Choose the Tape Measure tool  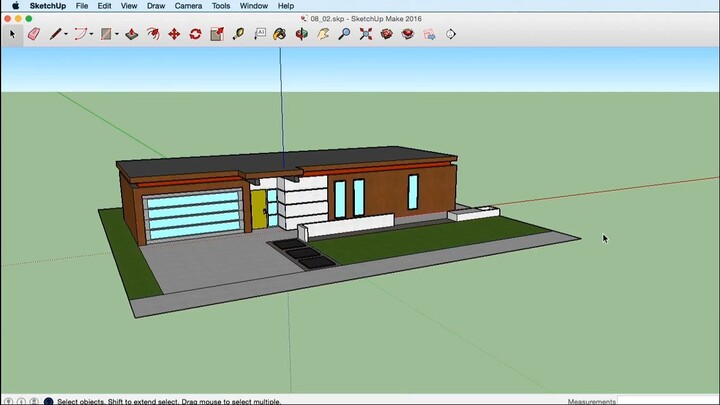click(238, 34)
